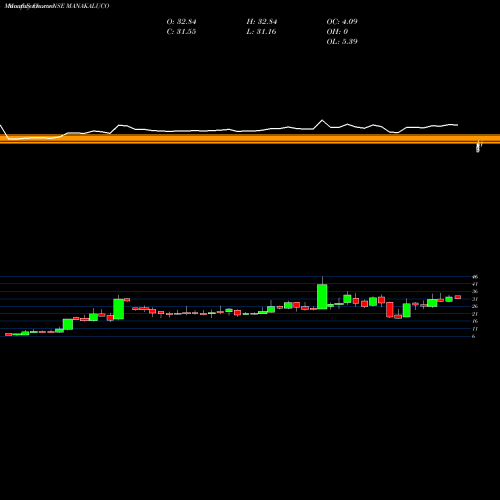This screenshot has width=500, height=500.
Task: Click the 31 price axis label
Action: (x=475, y=299)
